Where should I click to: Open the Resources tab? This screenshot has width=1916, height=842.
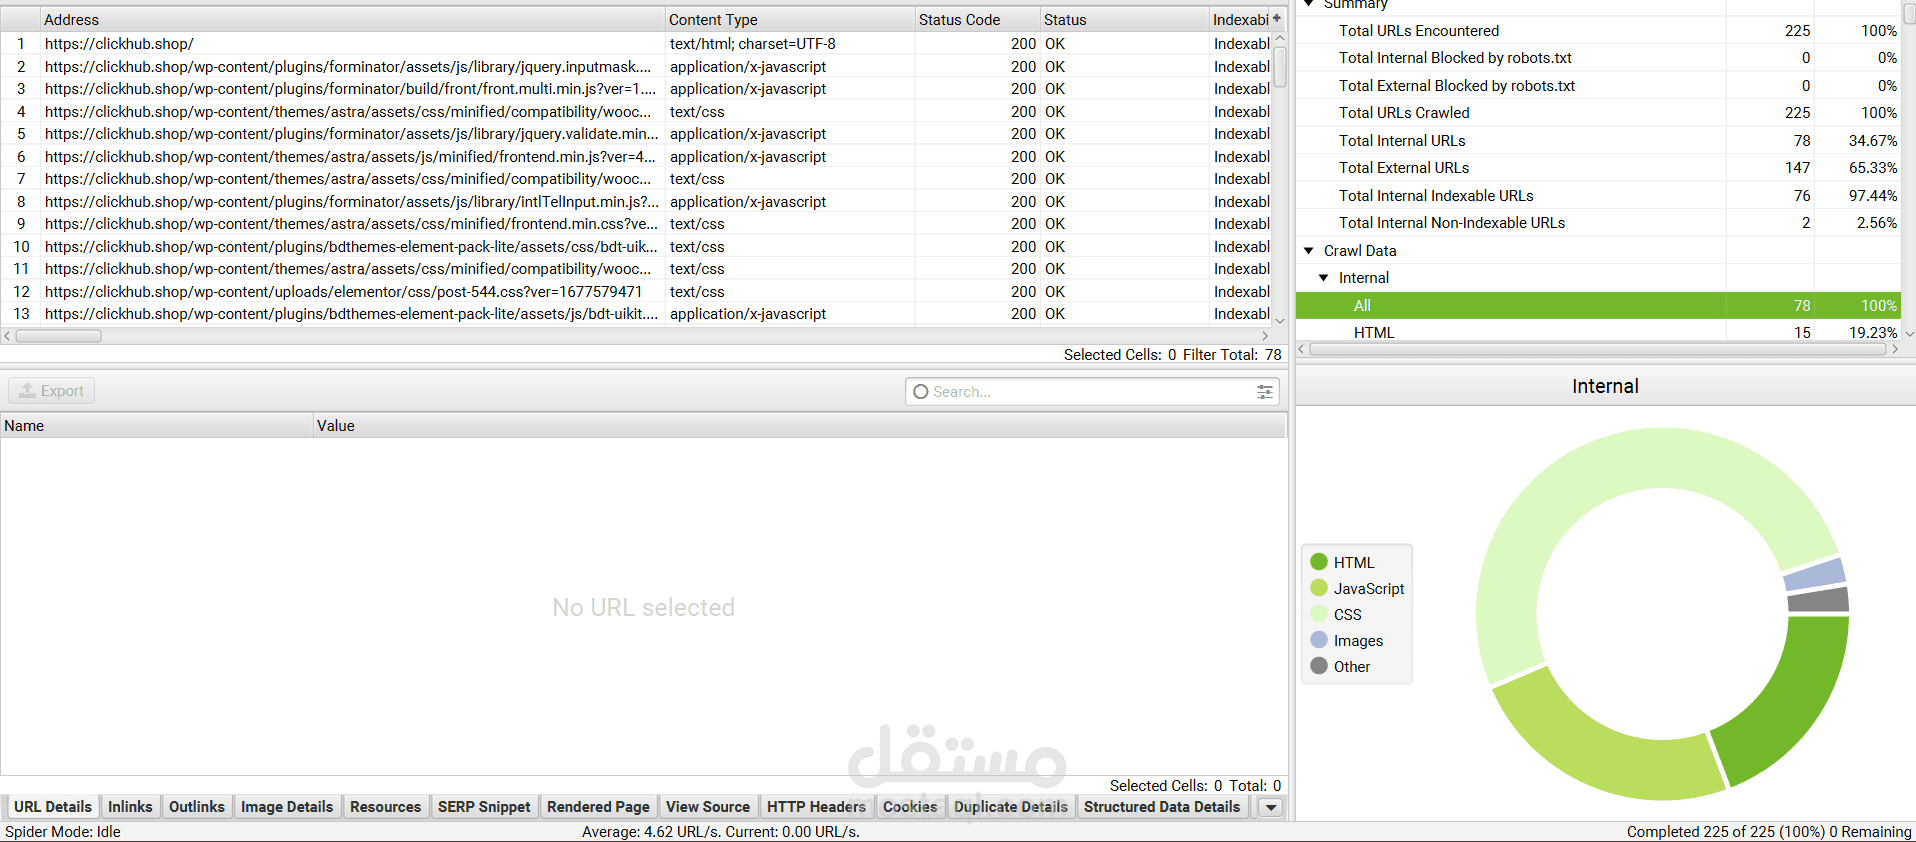(386, 807)
